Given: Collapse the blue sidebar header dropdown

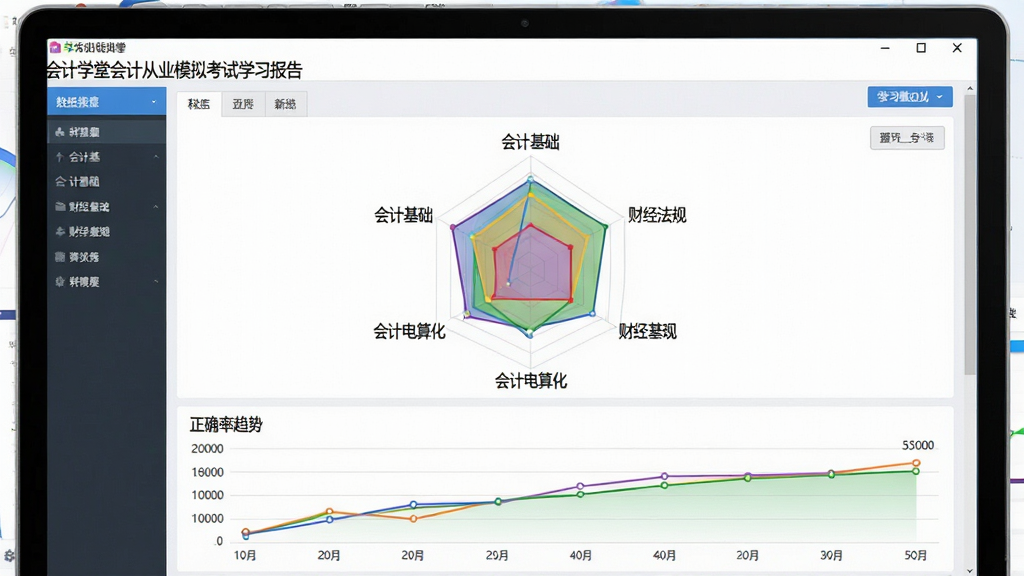Looking at the screenshot, I should pyautogui.click(x=154, y=102).
